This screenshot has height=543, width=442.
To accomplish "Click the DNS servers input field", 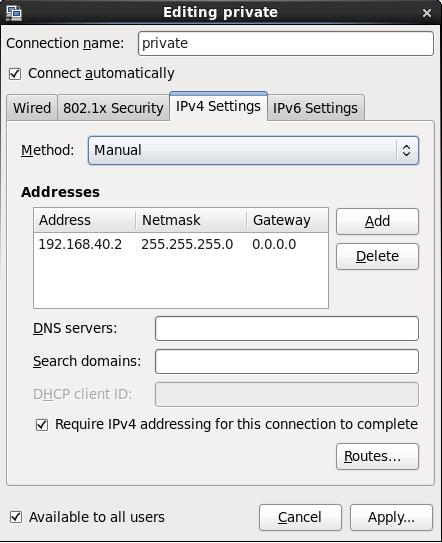I will [287, 328].
